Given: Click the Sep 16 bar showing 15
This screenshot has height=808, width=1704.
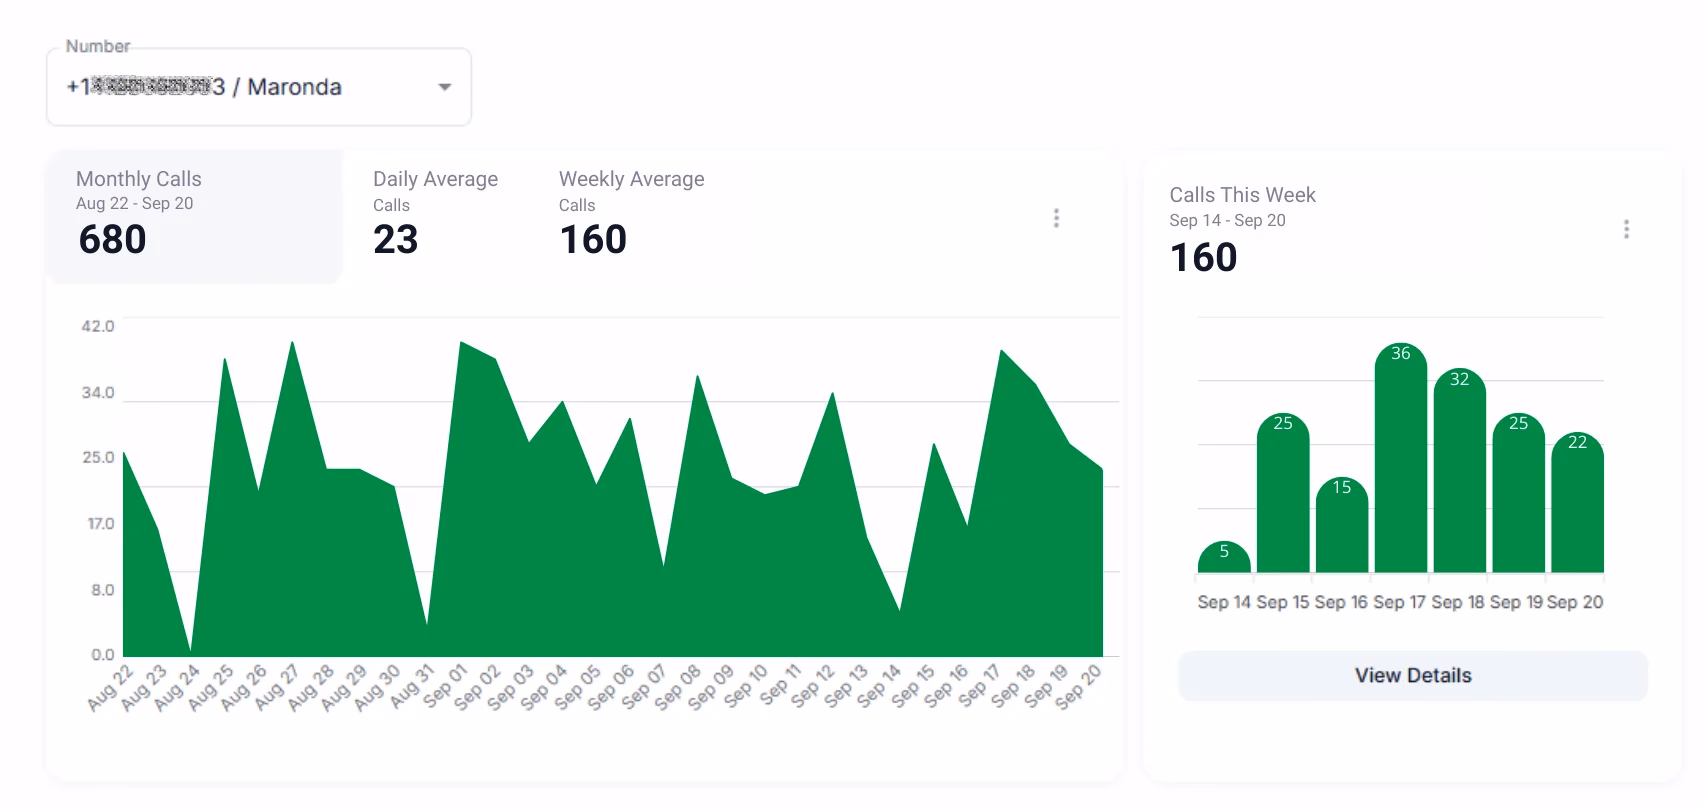Looking at the screenshot, I should tap(1342, 525).
